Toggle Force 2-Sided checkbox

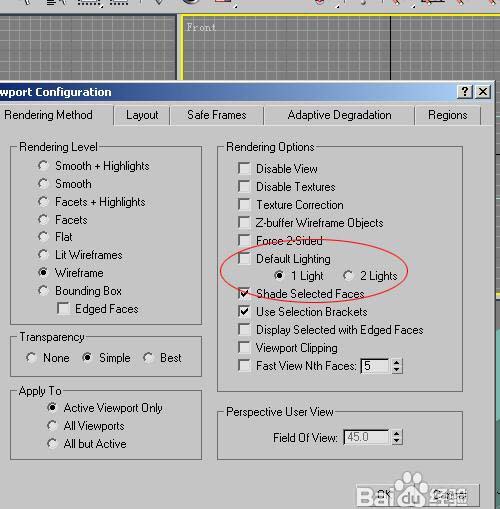tap(244, 240)
